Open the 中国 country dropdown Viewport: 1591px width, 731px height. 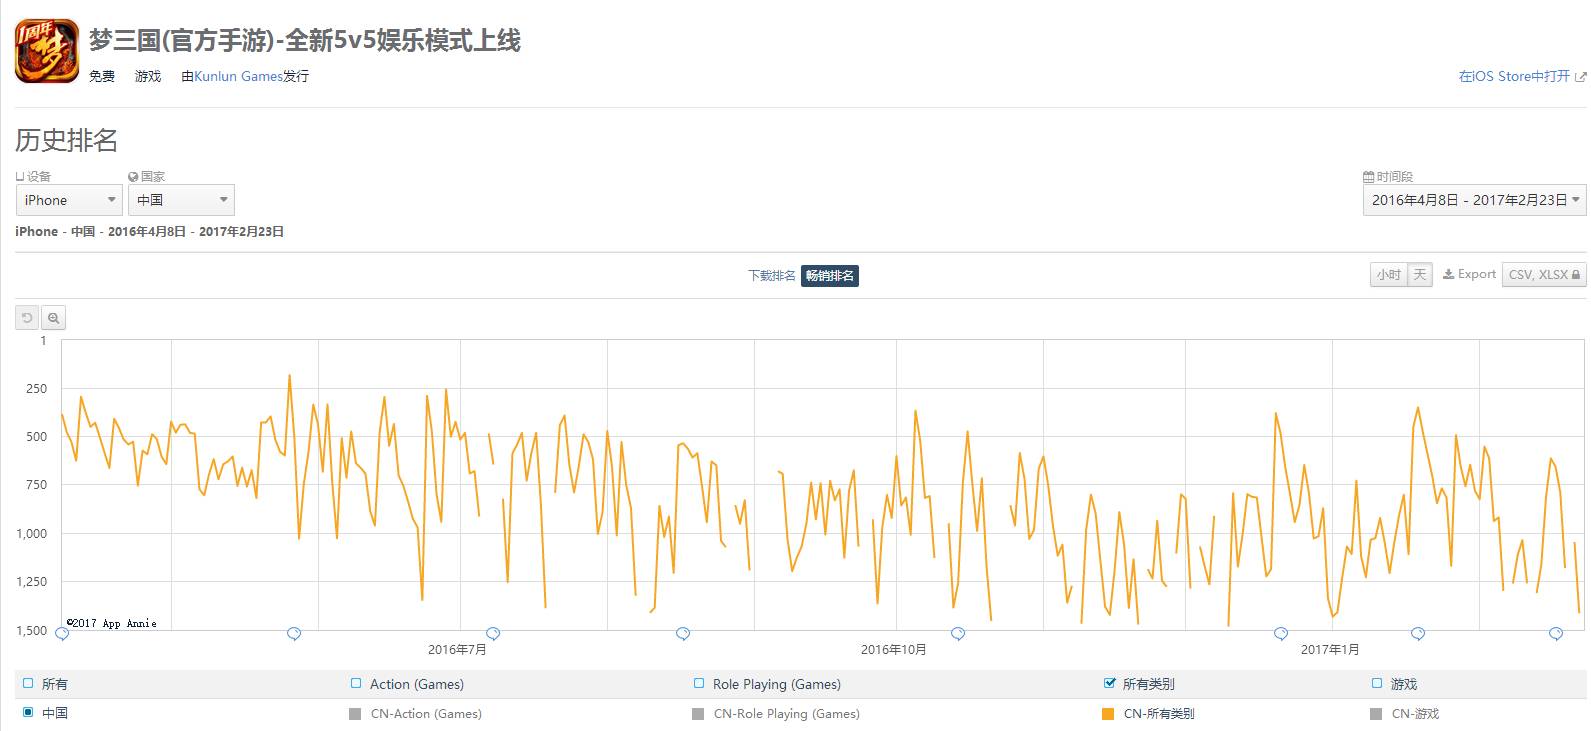[181, 200]
